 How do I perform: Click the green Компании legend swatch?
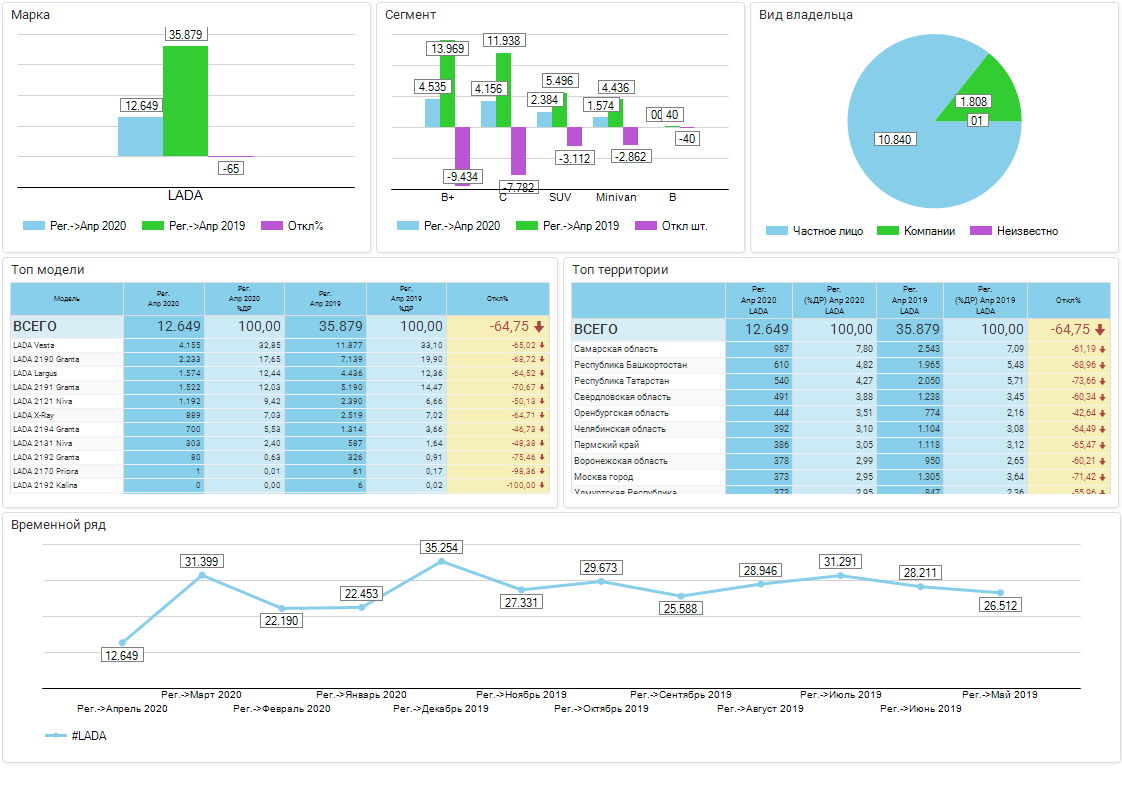pyautogui.click(x=888, y=230)
